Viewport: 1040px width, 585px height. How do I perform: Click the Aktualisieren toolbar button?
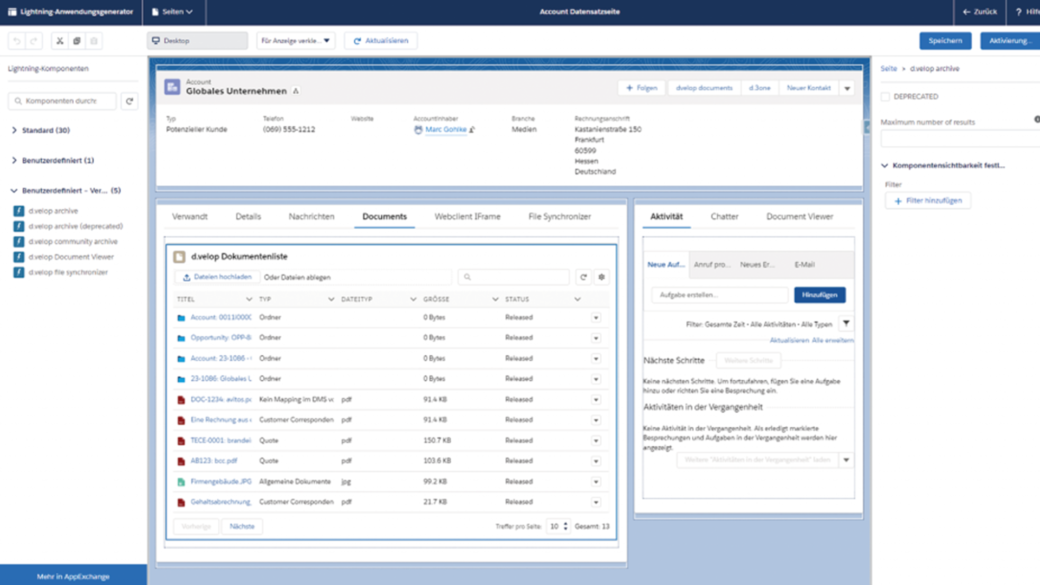(x=381, y=41)
